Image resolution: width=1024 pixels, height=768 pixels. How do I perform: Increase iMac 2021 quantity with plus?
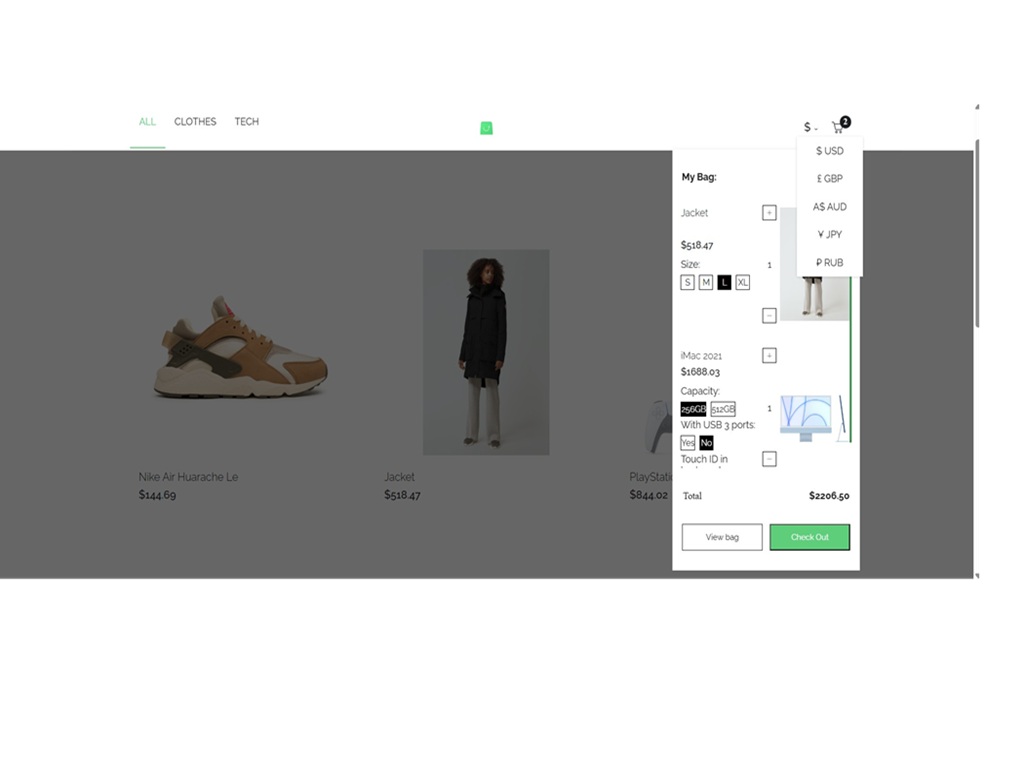pos(769,355)
